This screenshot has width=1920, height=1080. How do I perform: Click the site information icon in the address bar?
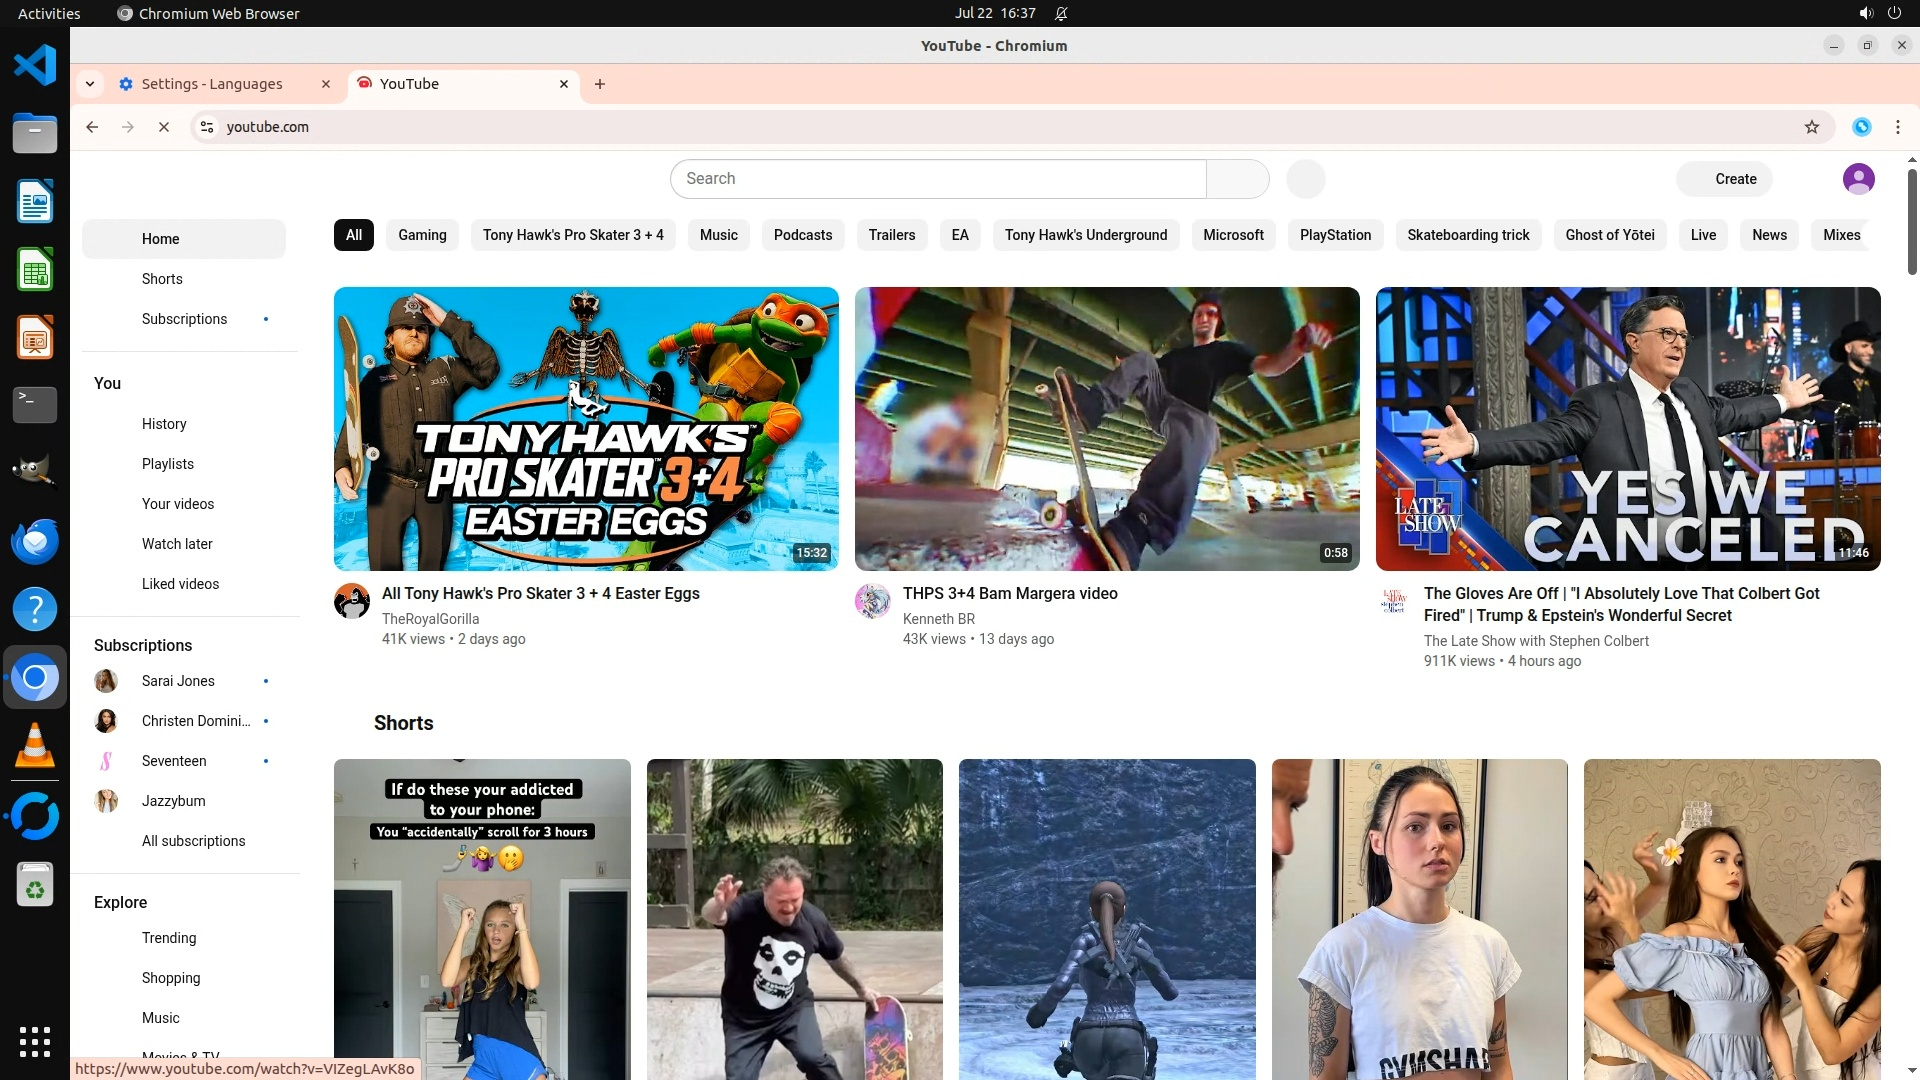click(207, 127)
